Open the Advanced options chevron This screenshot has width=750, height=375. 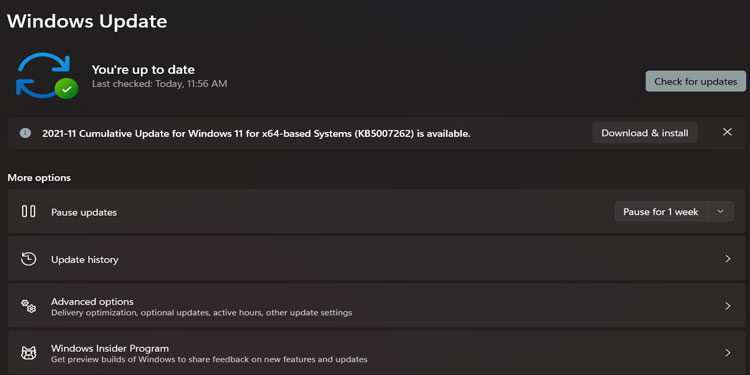pos(728,306)
